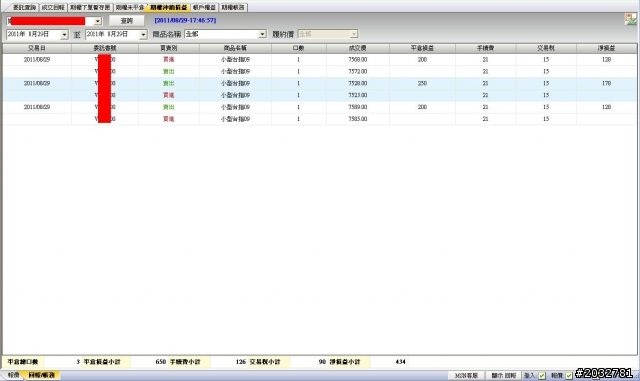
Task: Click the 交易稅 column header
Action: [546, 48]
